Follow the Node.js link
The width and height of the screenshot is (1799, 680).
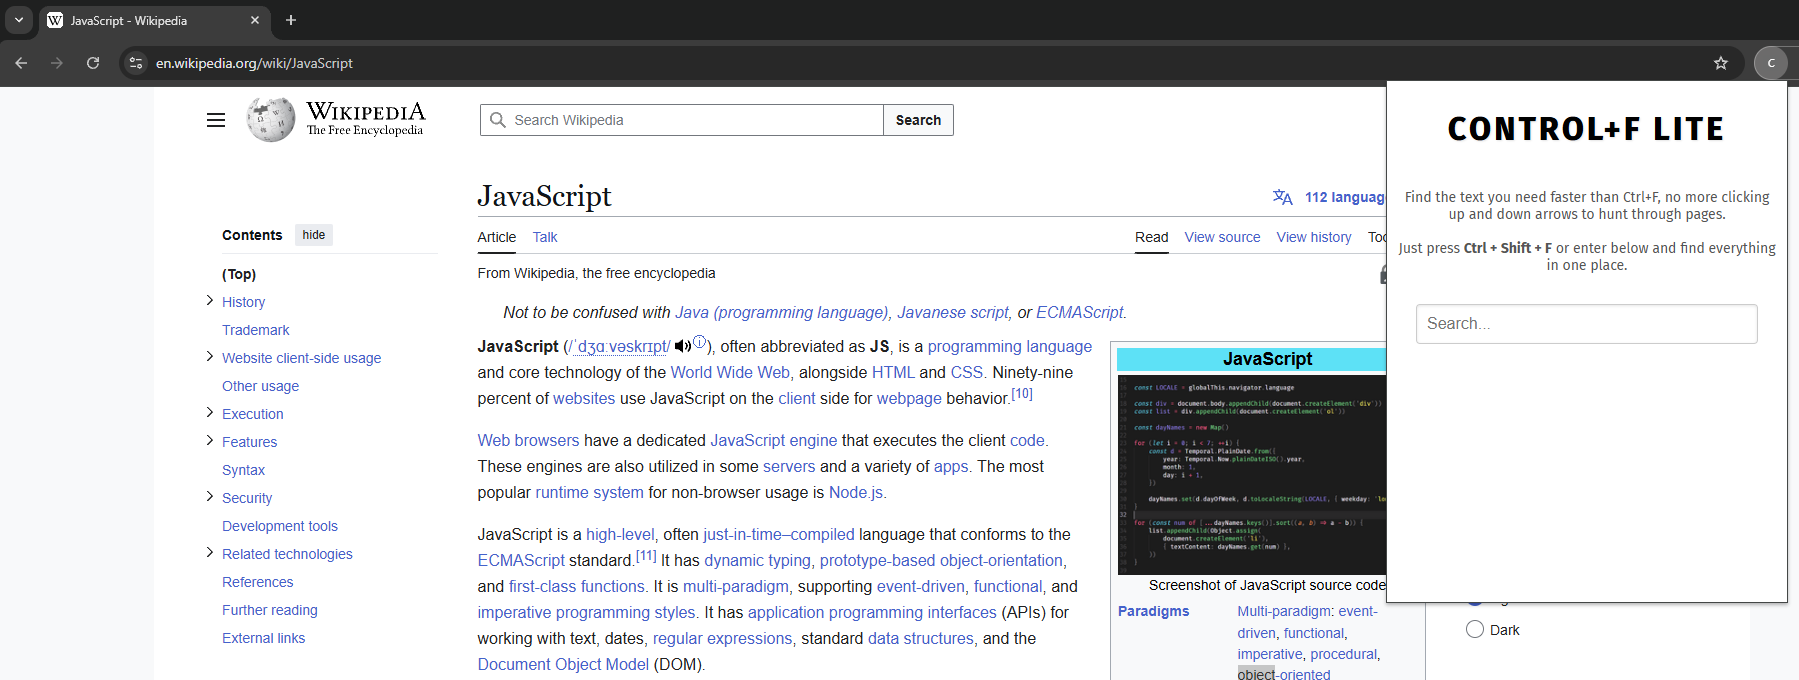coord(857,492)
